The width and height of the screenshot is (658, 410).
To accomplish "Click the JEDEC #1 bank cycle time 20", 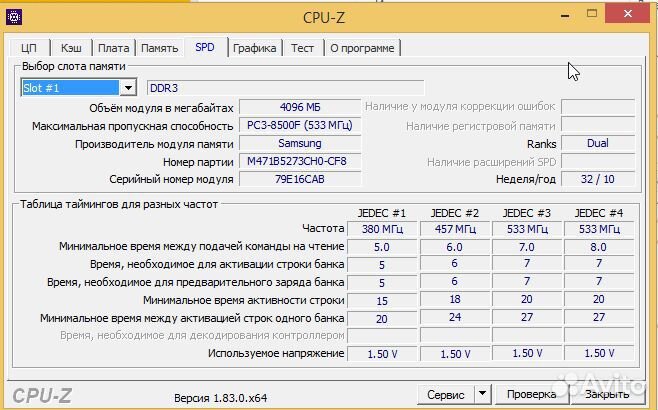I will click(382, 319).
